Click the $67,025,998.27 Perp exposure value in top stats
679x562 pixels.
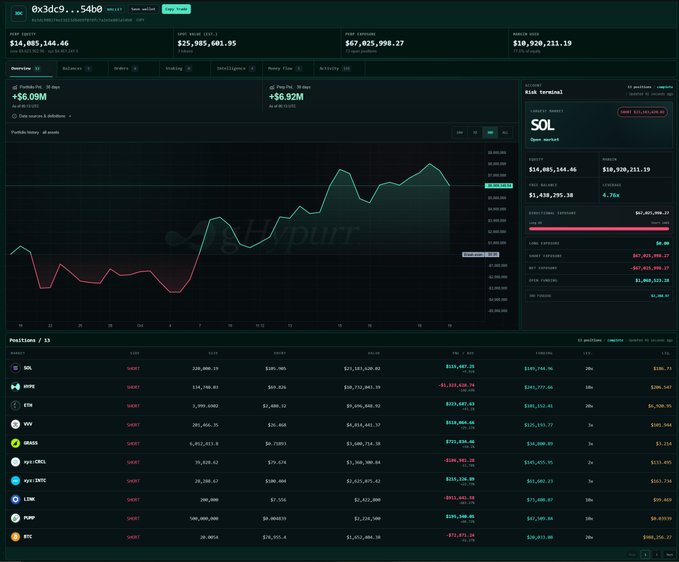(x=375, y=43)
